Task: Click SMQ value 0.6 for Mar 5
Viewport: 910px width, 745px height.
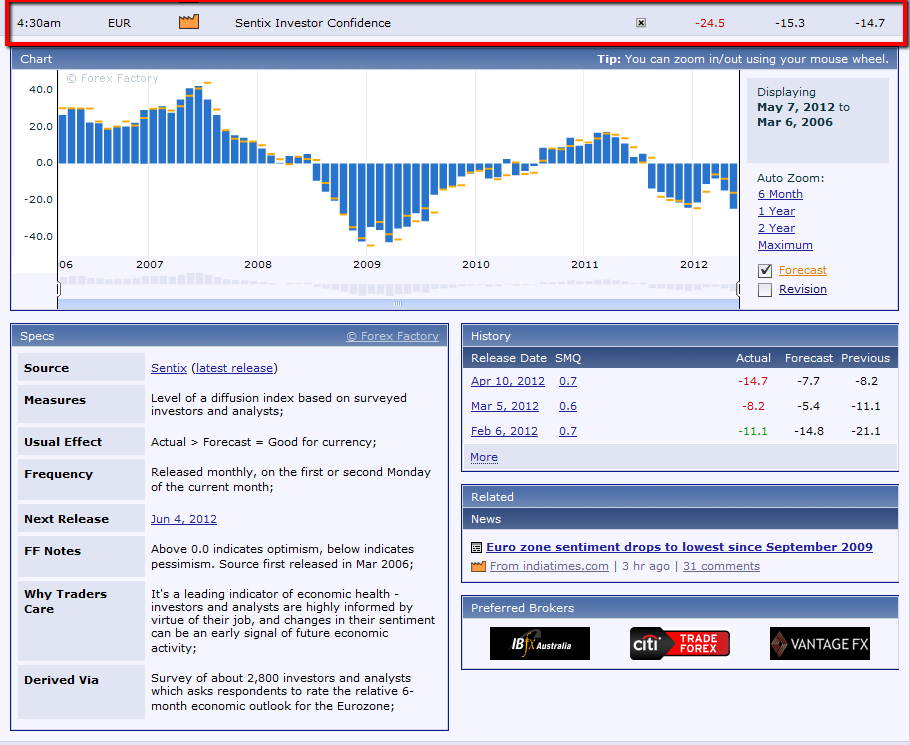Action: pos(568,406)
